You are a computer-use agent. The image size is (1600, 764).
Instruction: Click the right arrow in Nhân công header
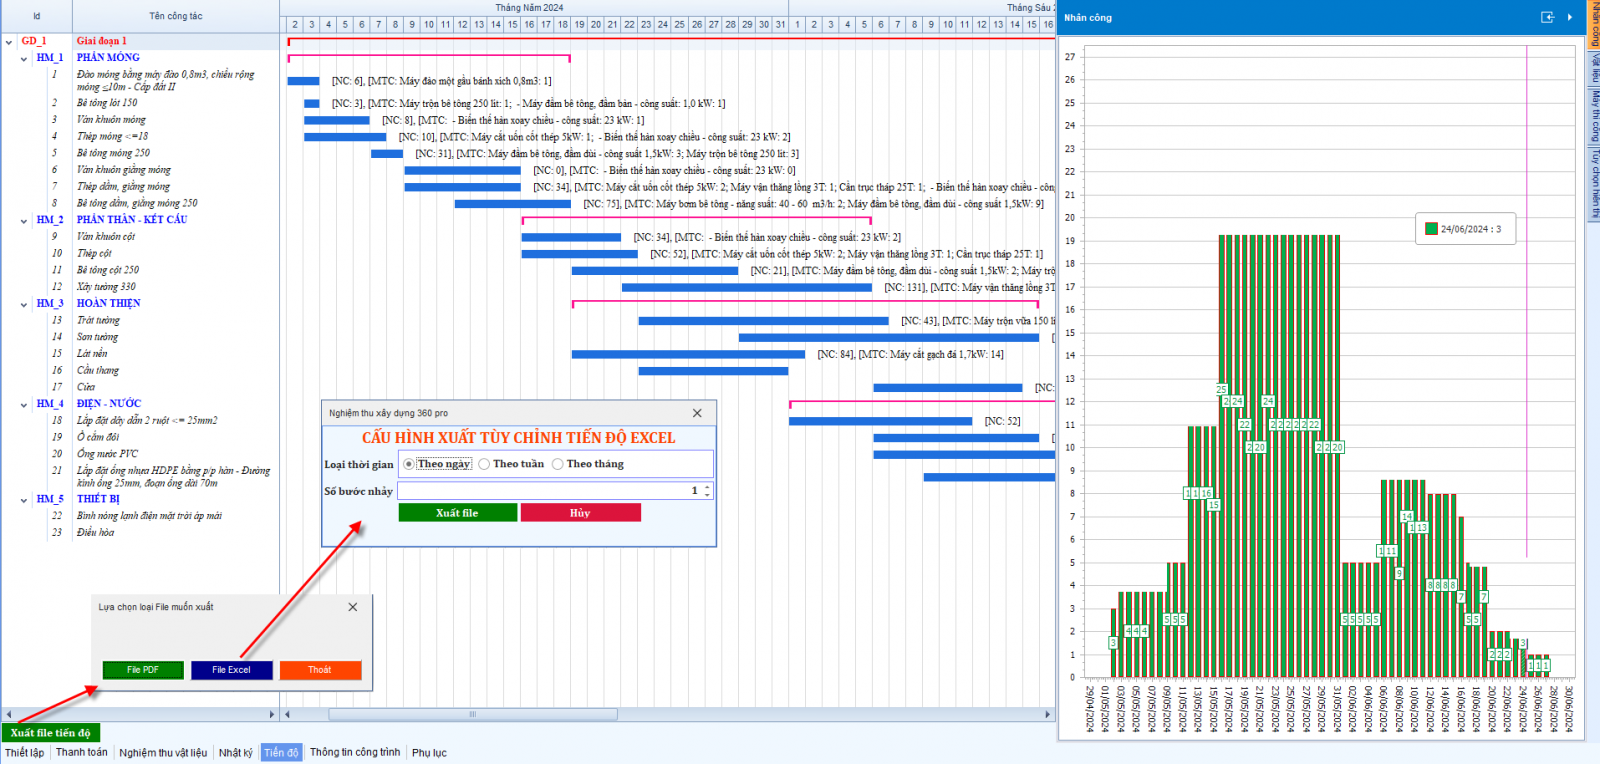pos(1570,17)
